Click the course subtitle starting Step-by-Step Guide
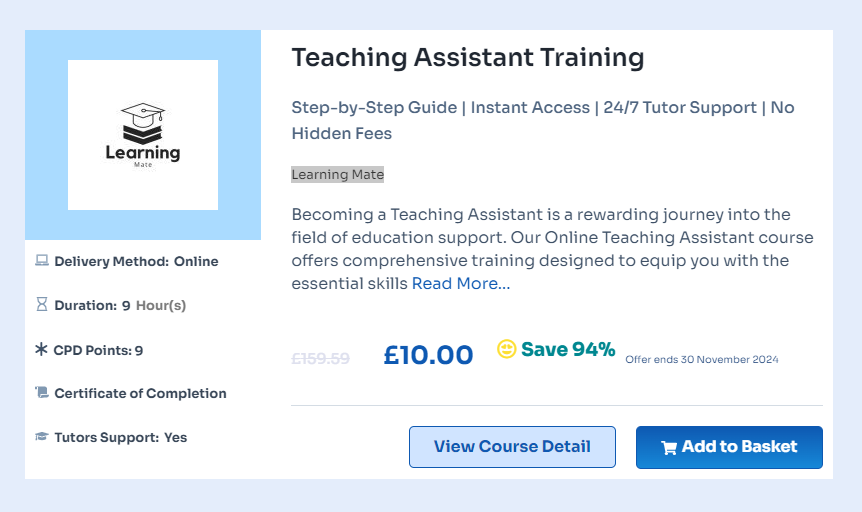Image resolution: width=862 pixels, height=512 pixels. pyautogui.click(x=542, y=120)
